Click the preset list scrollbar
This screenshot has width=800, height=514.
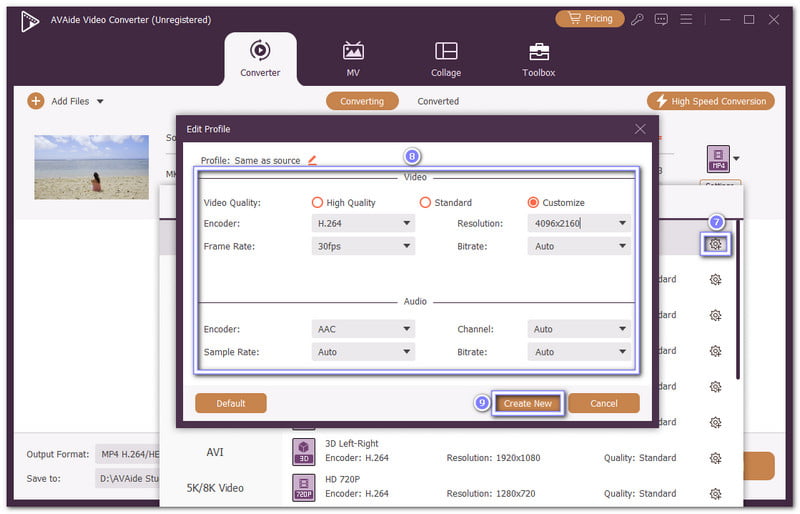coord(738,300)
